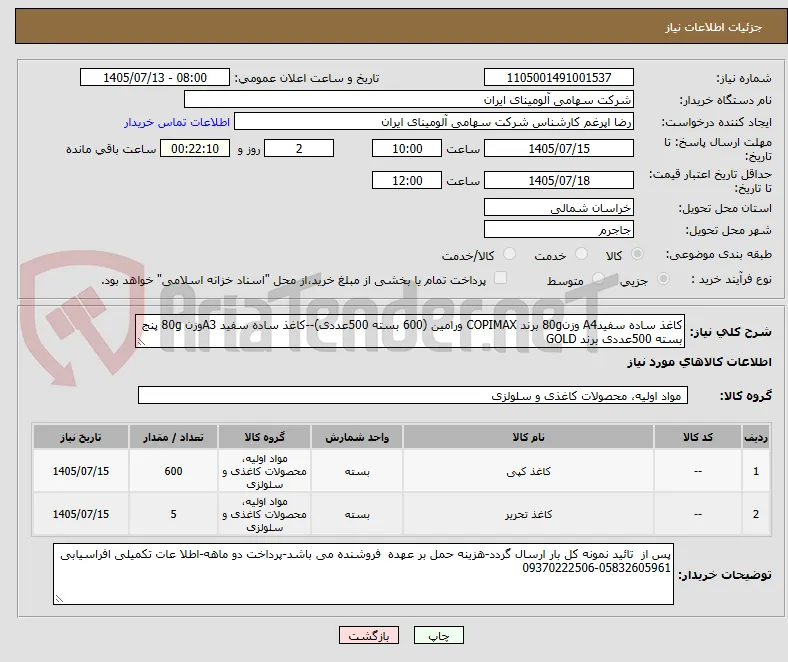Click the توضیحات خریدار label
788x662 pixels.
point(725,575)
